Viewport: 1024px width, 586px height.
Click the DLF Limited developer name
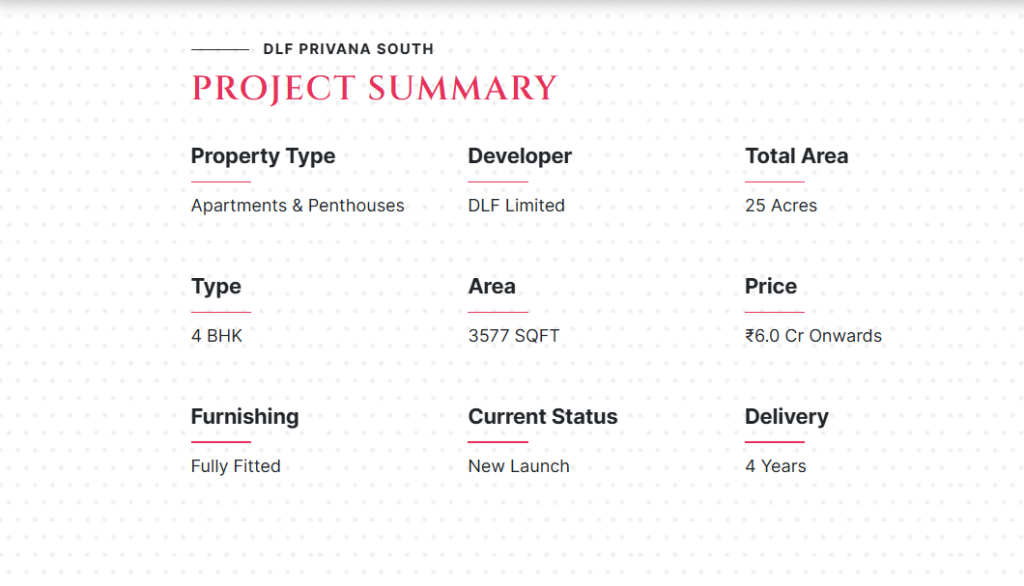click(x=516, y=206)
